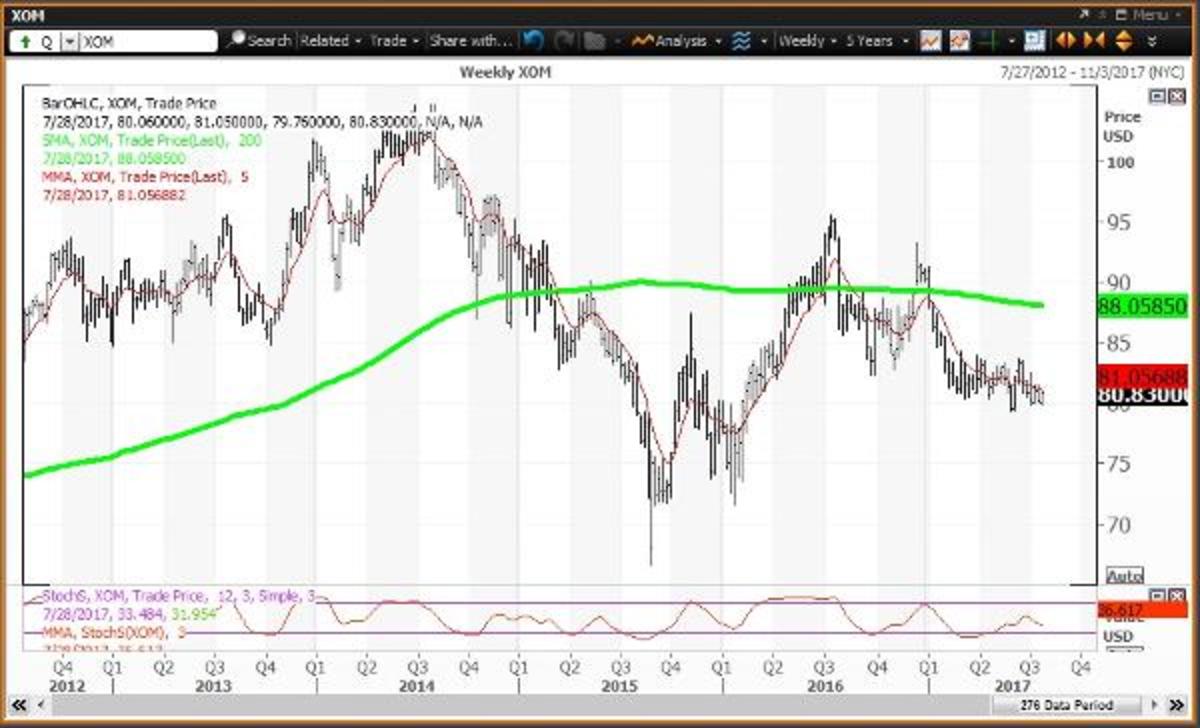The height and width of the screenshot is (728, 1200).
Task: Open the Q quote type dropdown arrow
Action: [70, 41]
